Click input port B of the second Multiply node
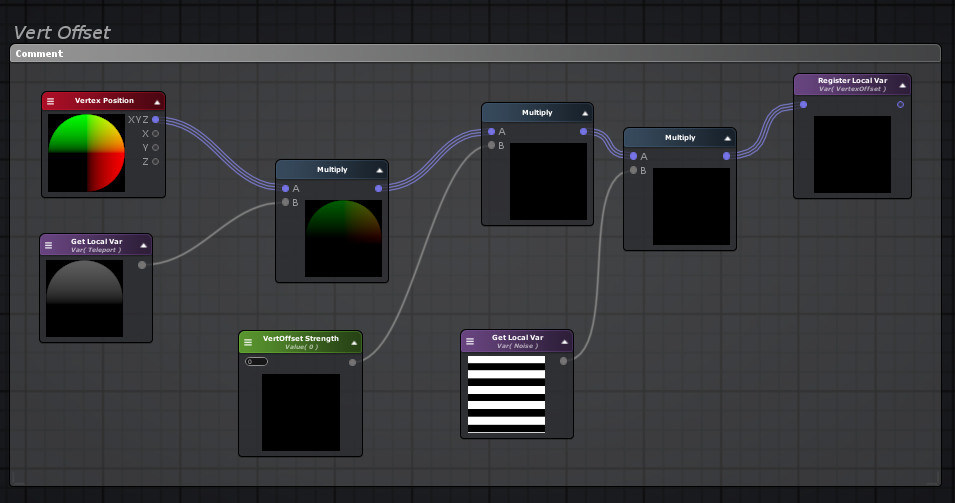This screenshot has width=955, height=503. pos(492,145)
